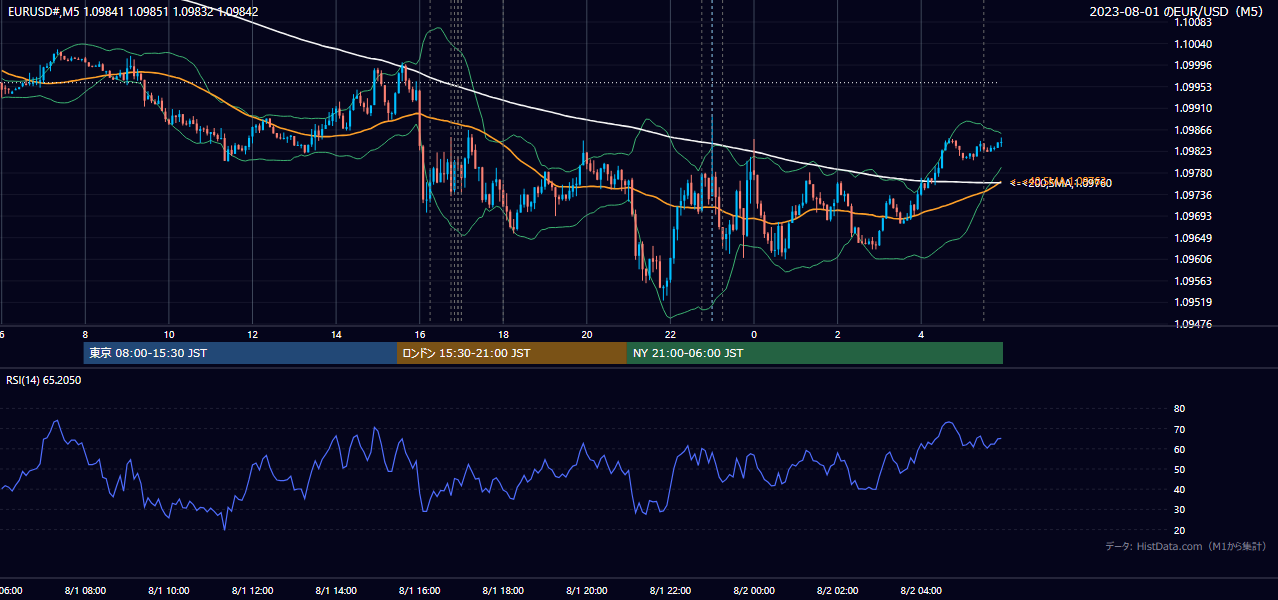Click the 8/1 22:00 date label
1278x600 pixels.
tap(670, 591)
